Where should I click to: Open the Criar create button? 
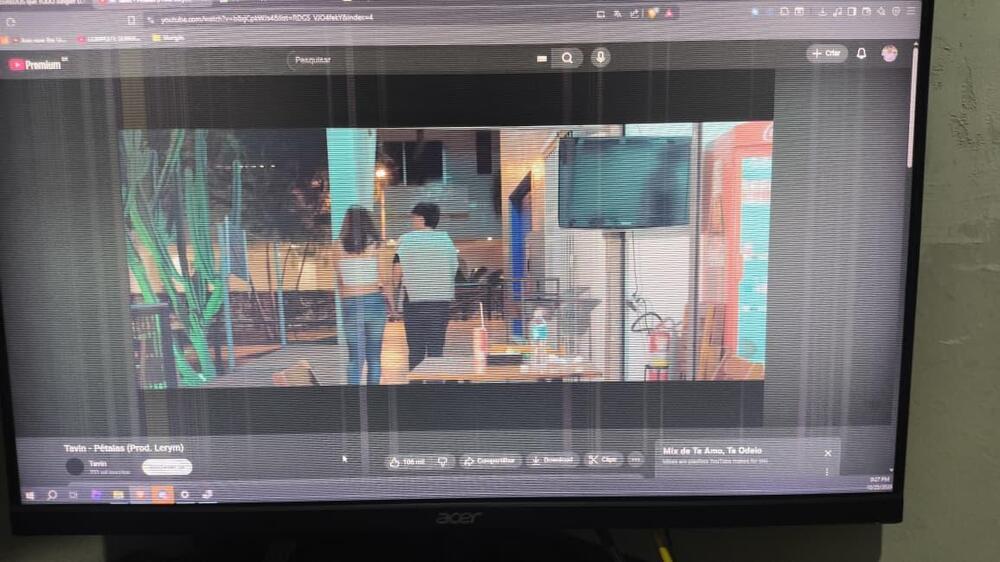point(827,53)
